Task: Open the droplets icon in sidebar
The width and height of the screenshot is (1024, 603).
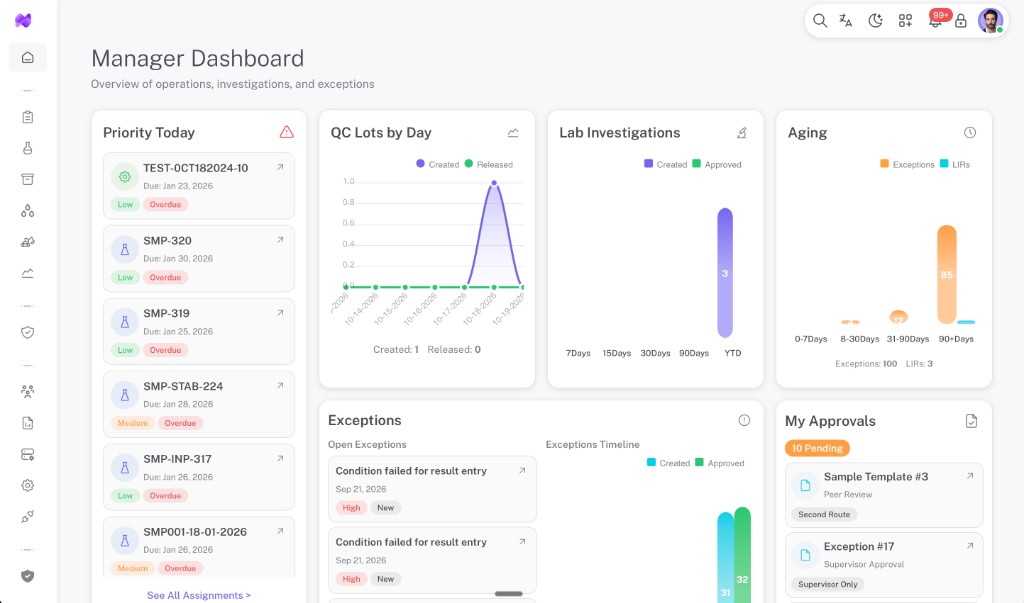Action: [x=27, y=210]
